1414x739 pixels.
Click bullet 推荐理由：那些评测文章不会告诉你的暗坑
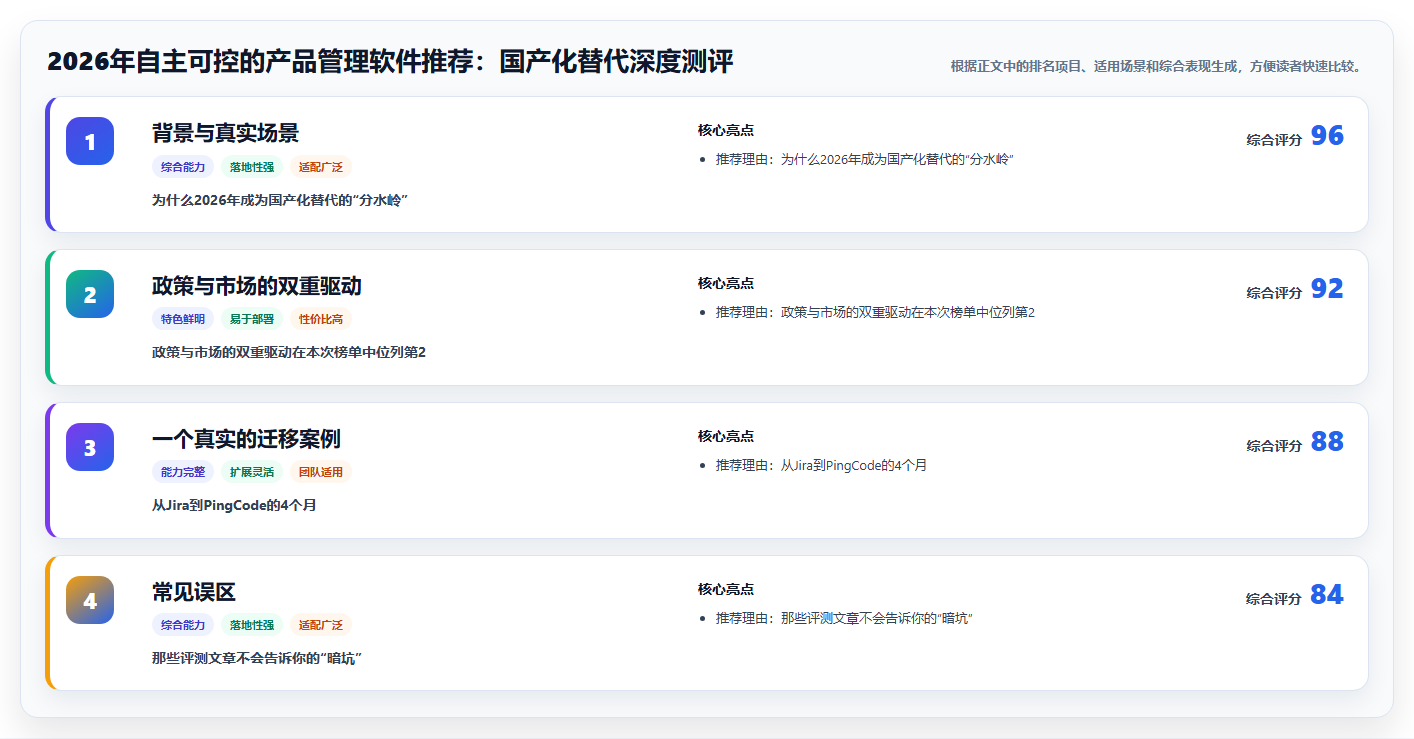click(x=844, y=618)
